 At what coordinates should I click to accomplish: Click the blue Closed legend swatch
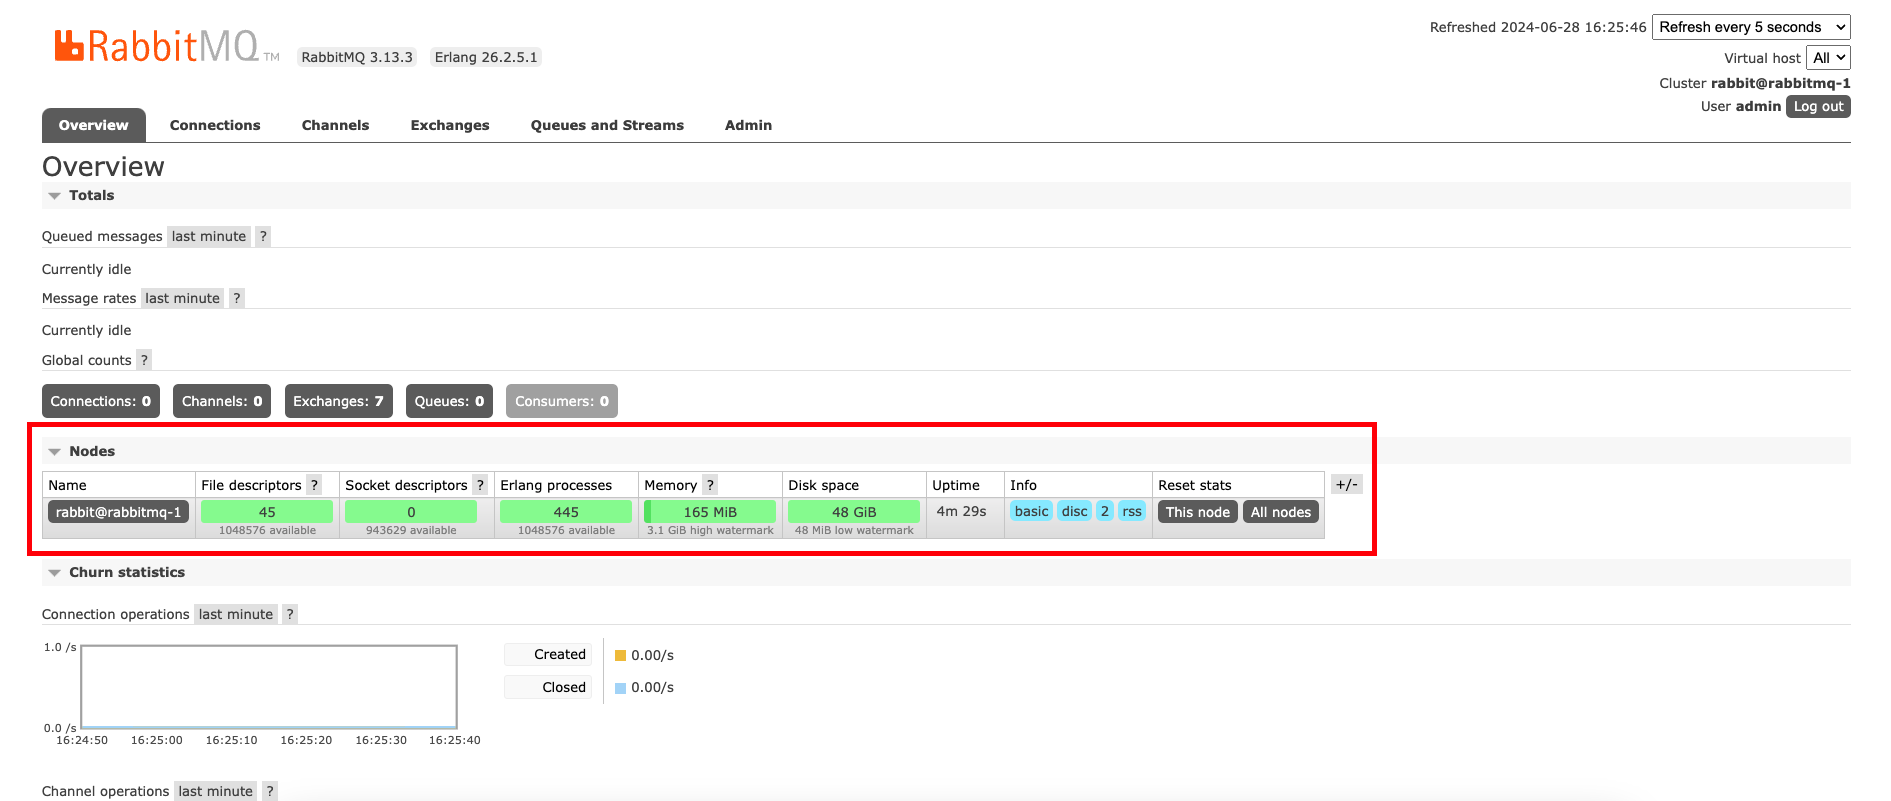620,688
